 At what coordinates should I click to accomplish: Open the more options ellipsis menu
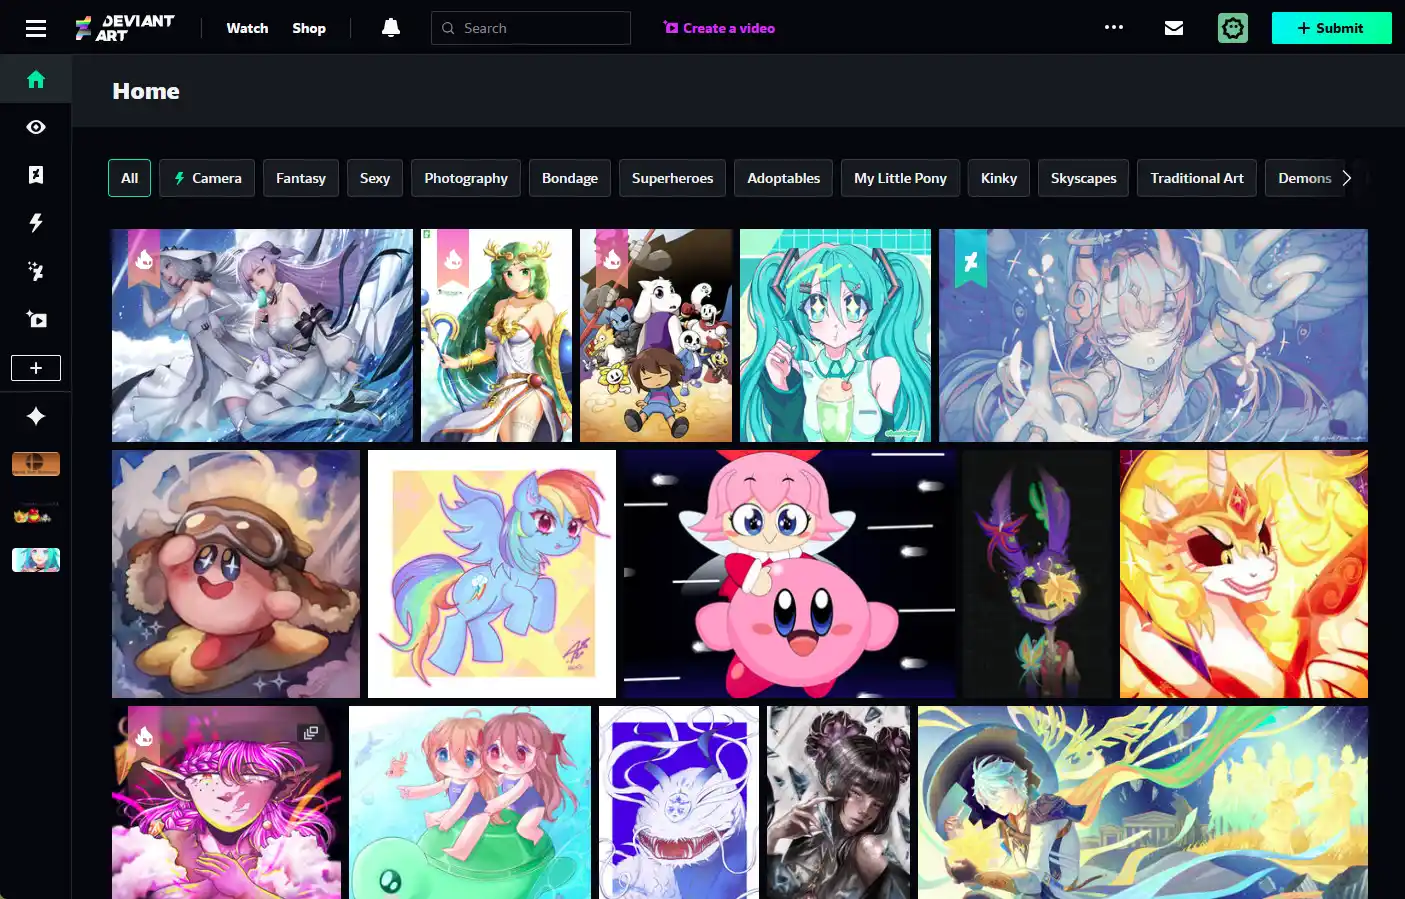coord(1114,28)
